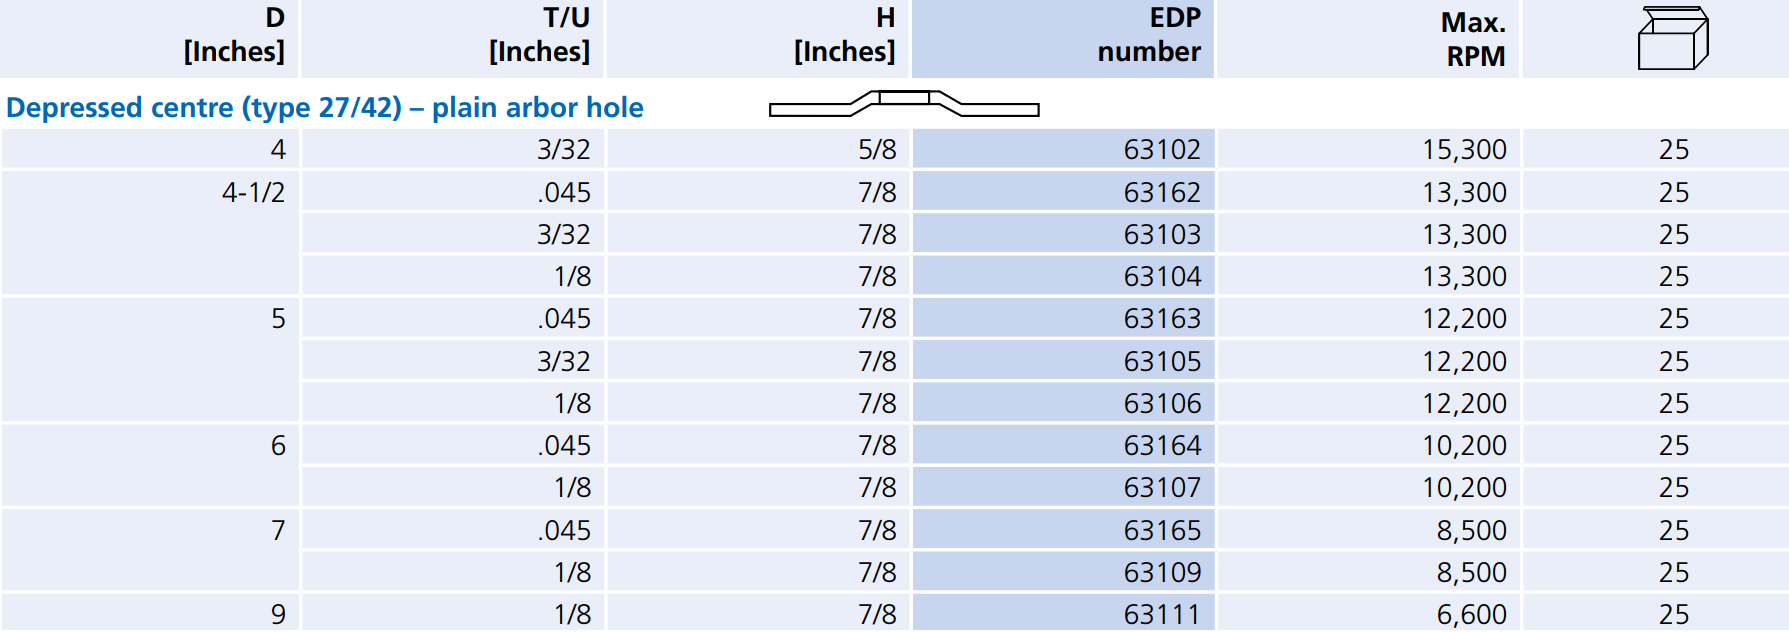
Task: Click EDP number 63163 cell
Action: (x=1162, y=319)
